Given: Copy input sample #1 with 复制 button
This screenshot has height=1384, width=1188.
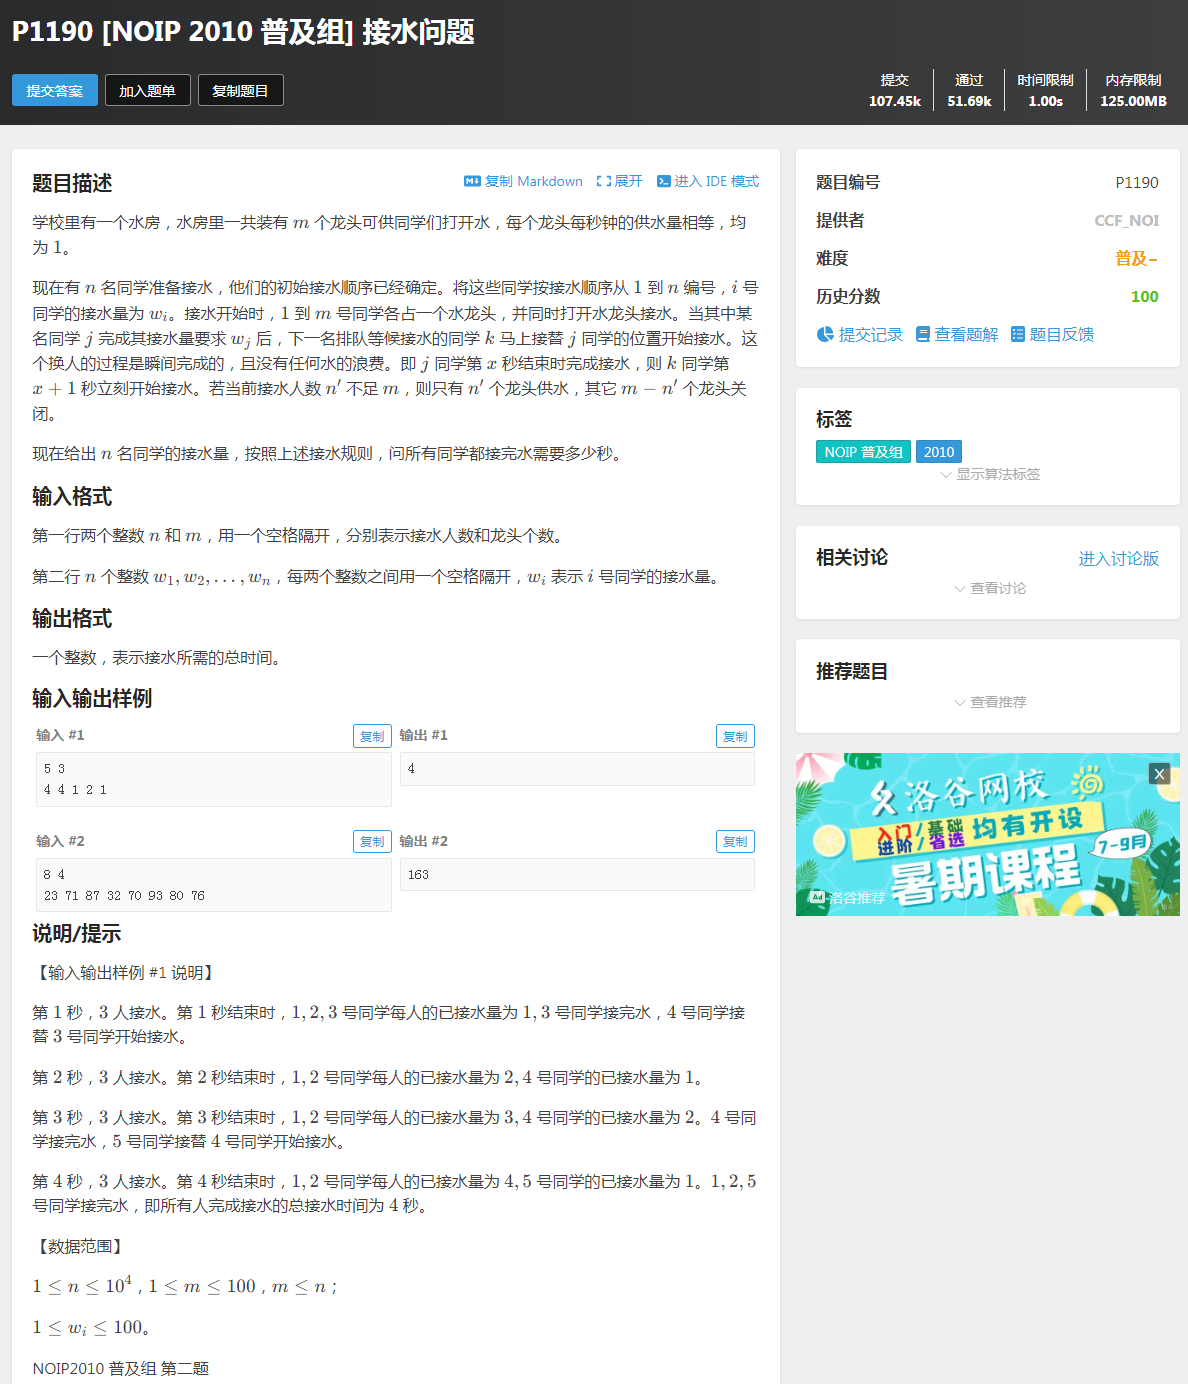Looking at the screenshot, I should (x=372, y=735).
